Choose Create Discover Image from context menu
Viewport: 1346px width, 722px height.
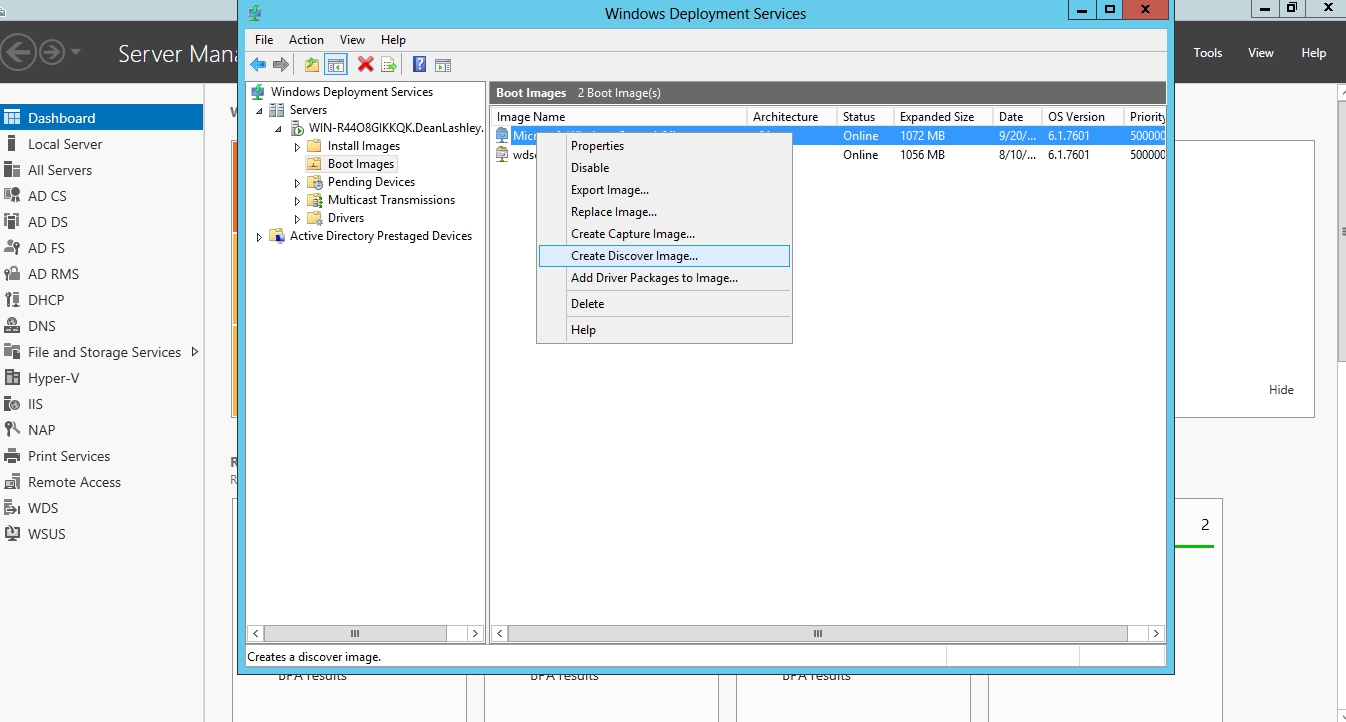pos(634,256)
